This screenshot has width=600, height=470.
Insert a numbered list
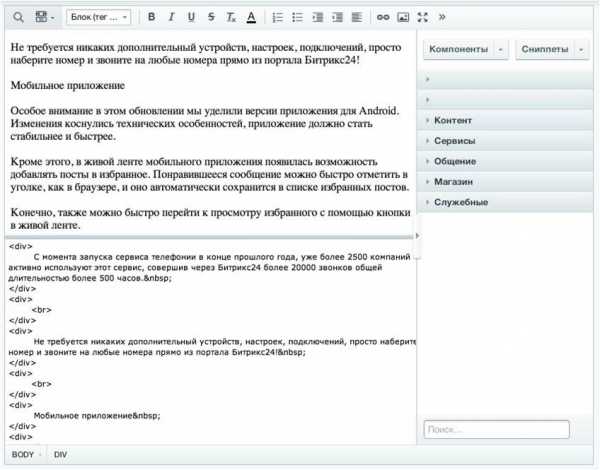click(277, 17)
